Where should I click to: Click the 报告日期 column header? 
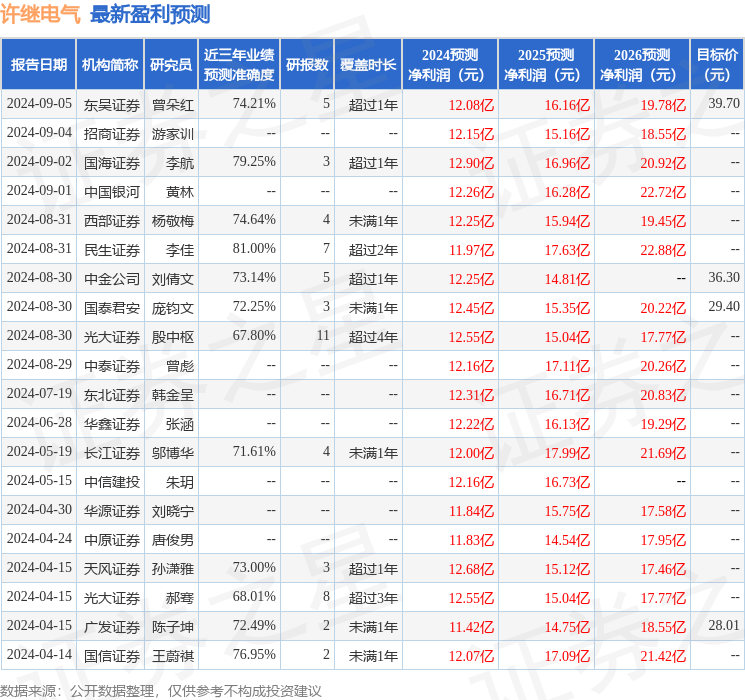[38, 65]
